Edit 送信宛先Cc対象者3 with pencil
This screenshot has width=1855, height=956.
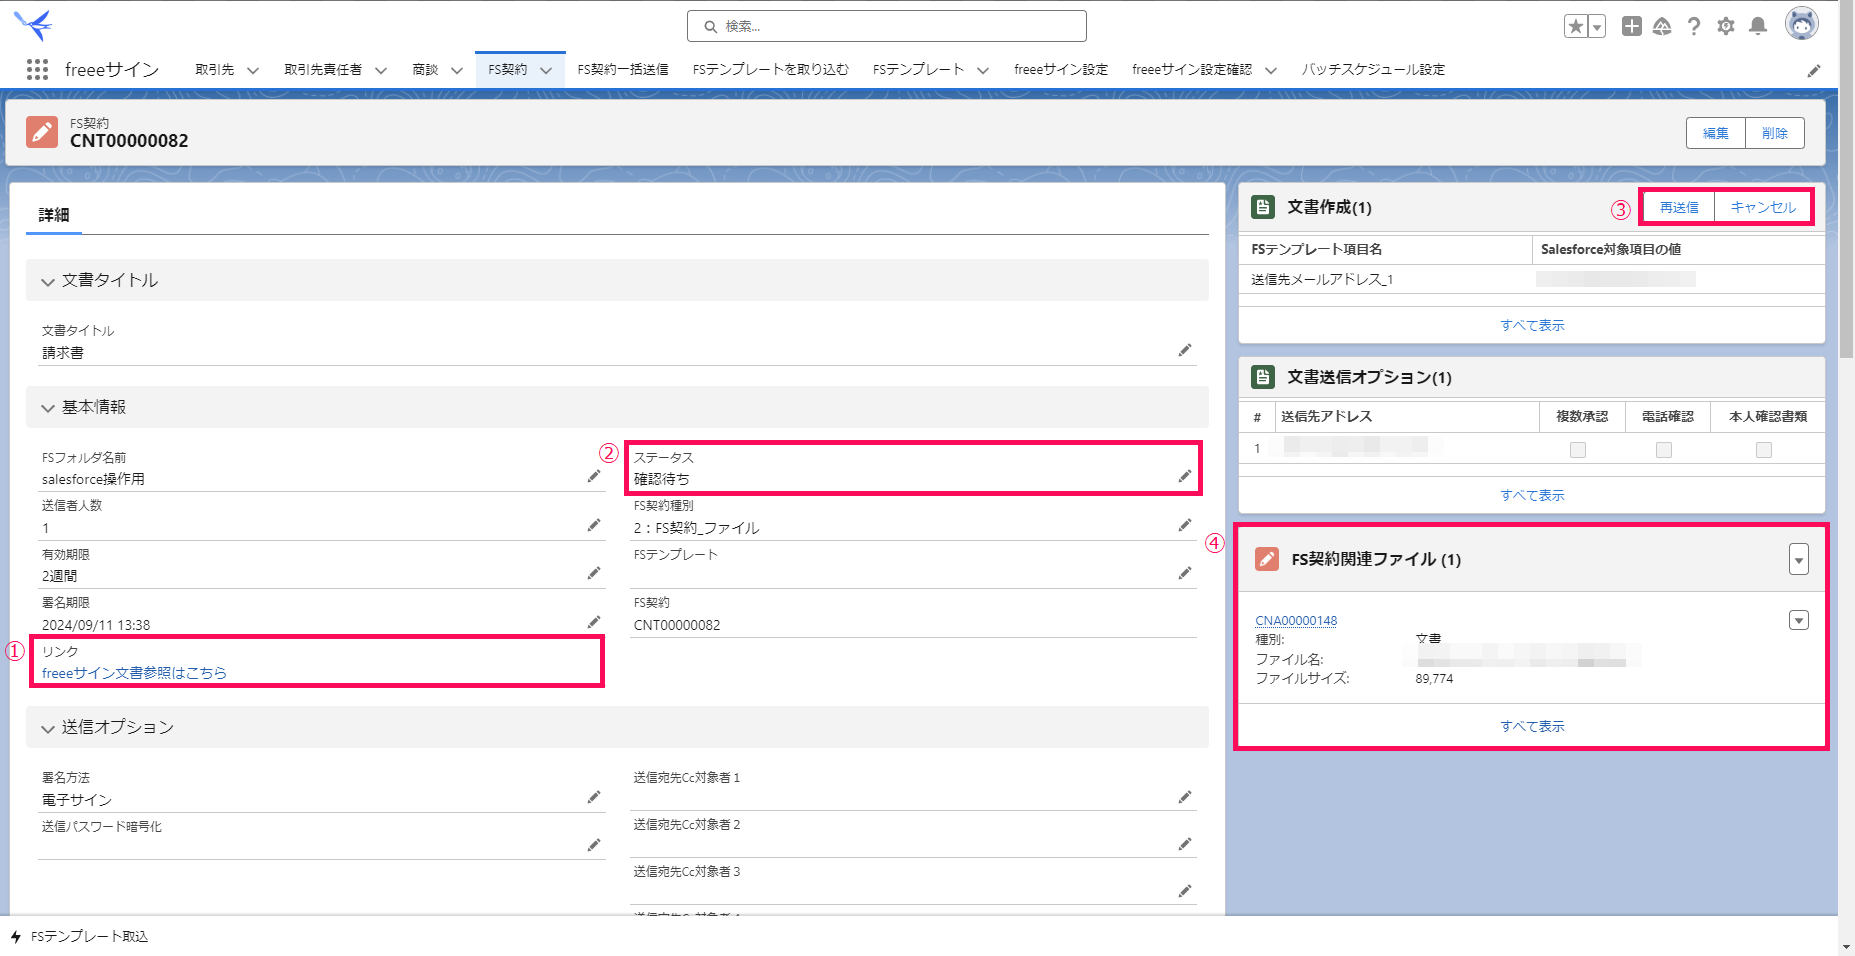click(1185, 891)
